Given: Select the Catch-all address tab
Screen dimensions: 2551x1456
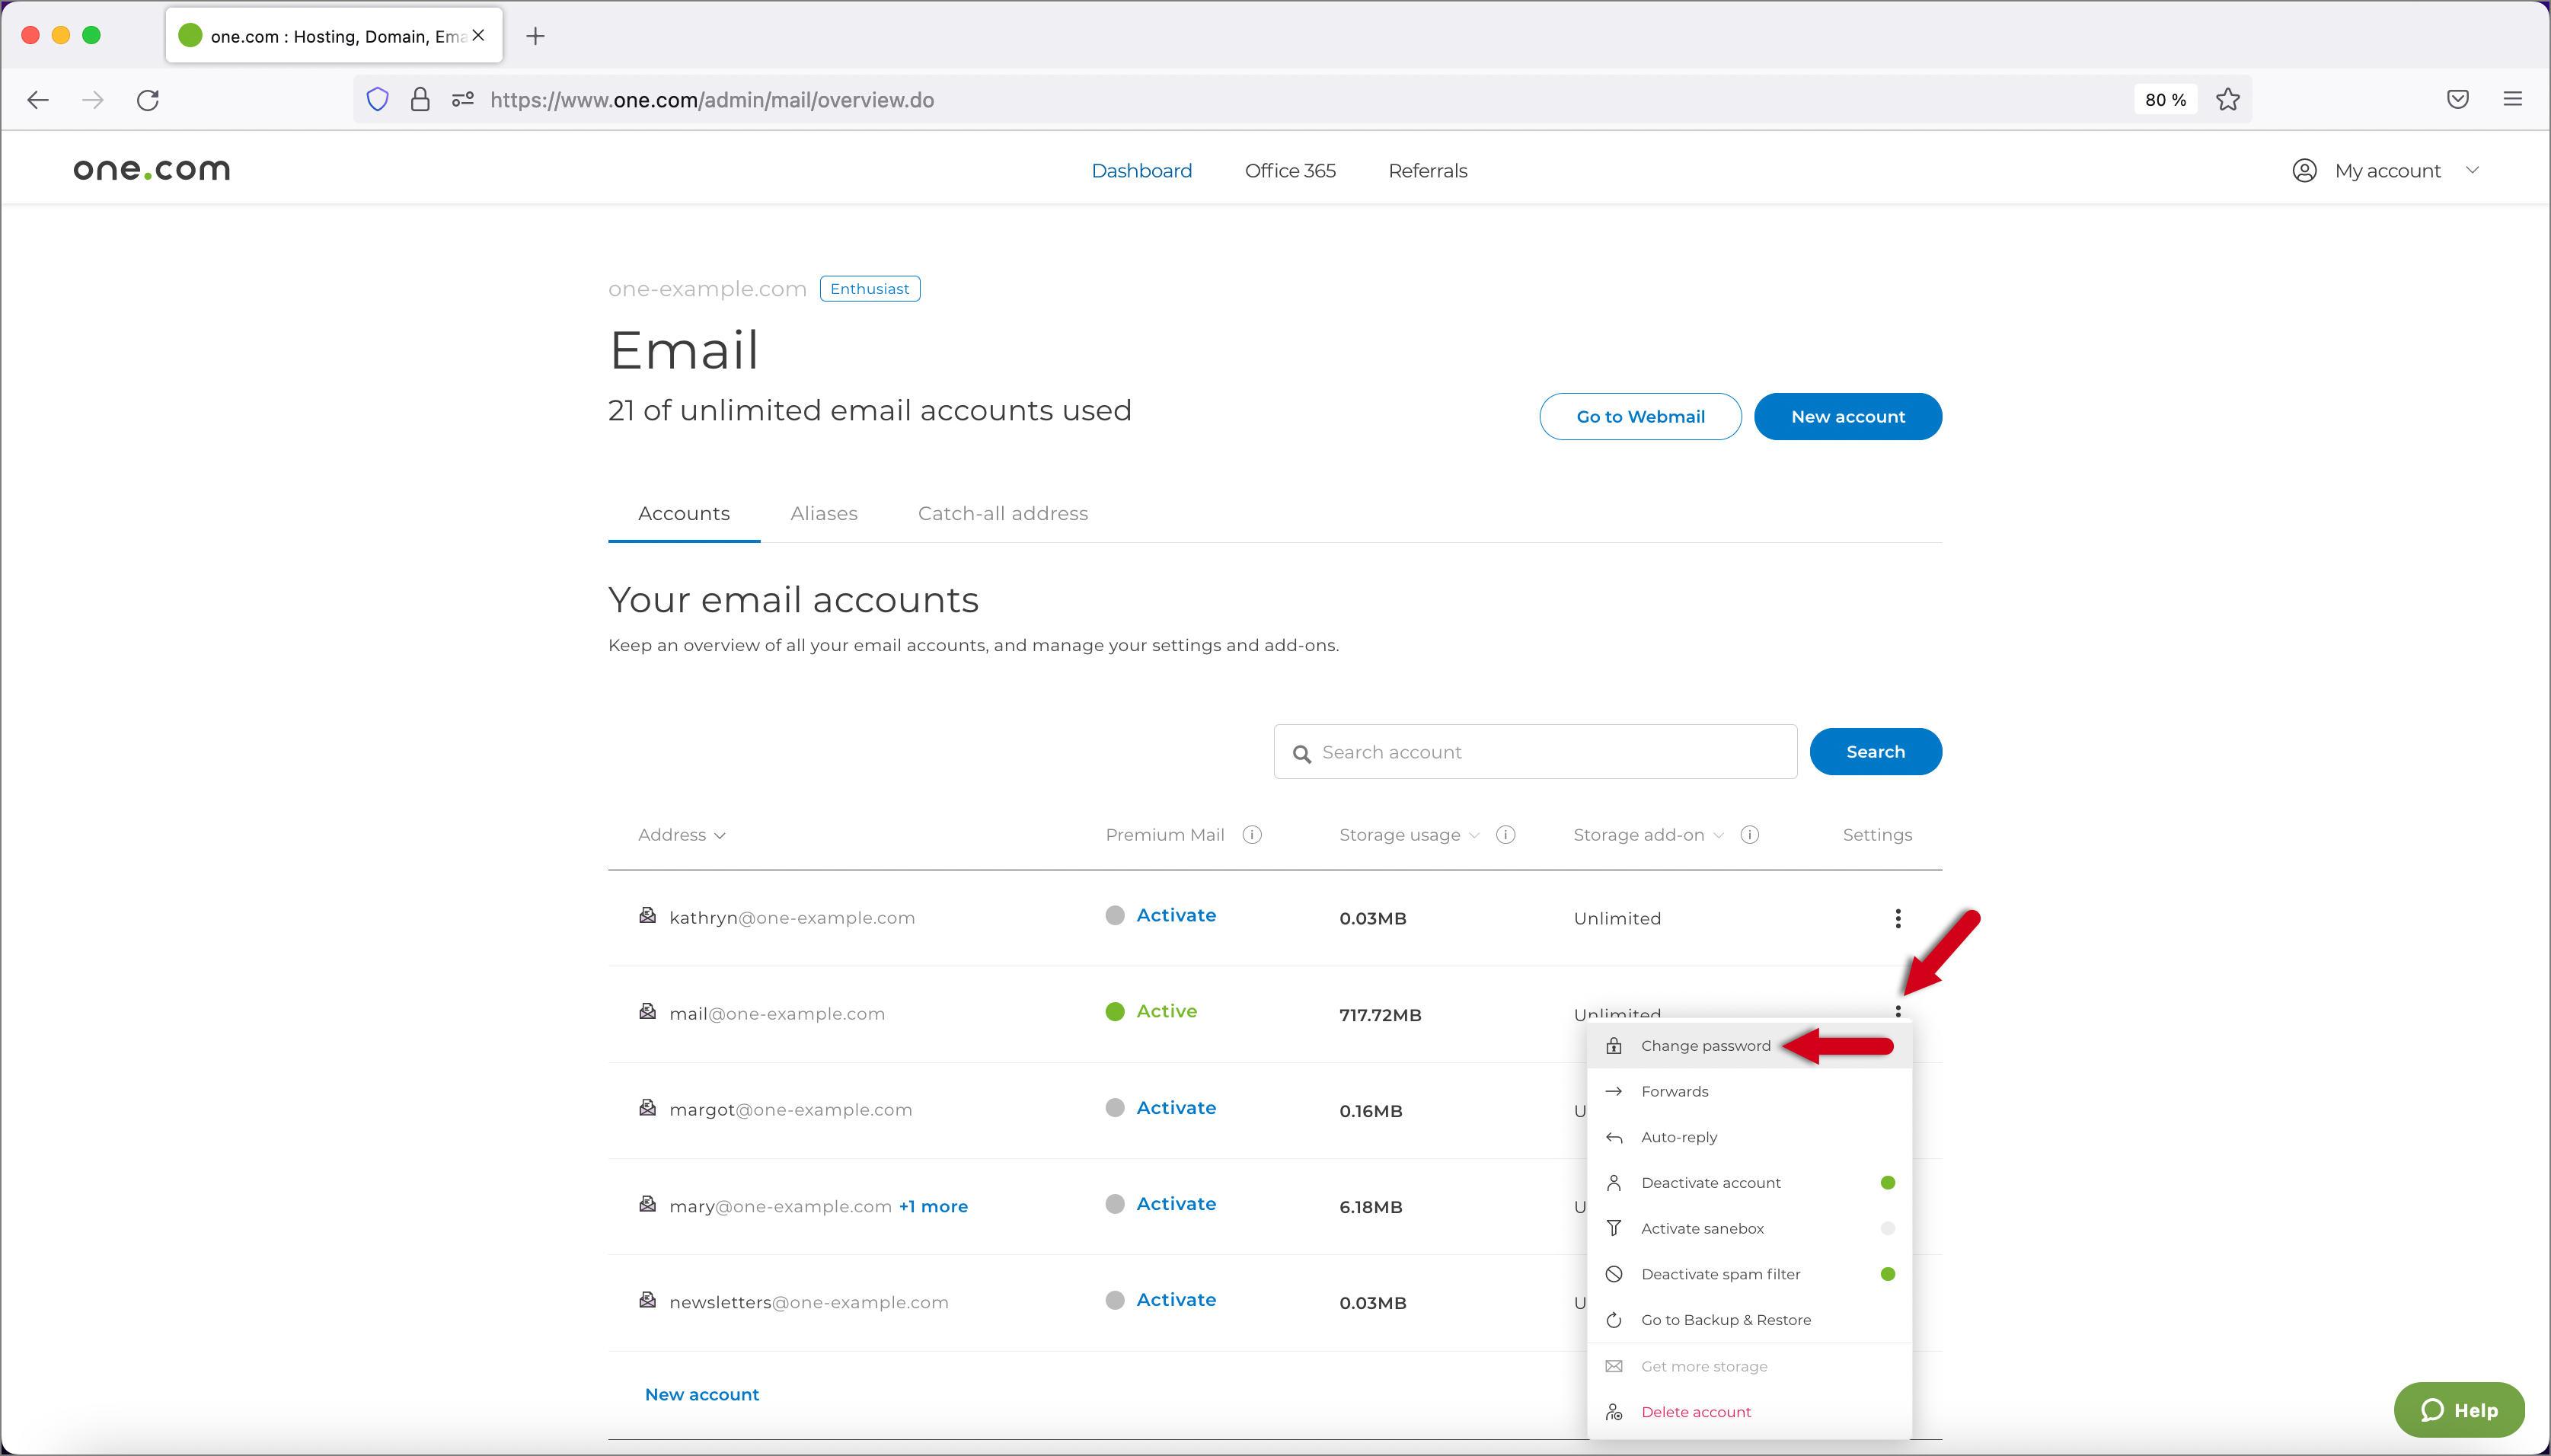Looking at the screenshot, I should [1002, 513].
